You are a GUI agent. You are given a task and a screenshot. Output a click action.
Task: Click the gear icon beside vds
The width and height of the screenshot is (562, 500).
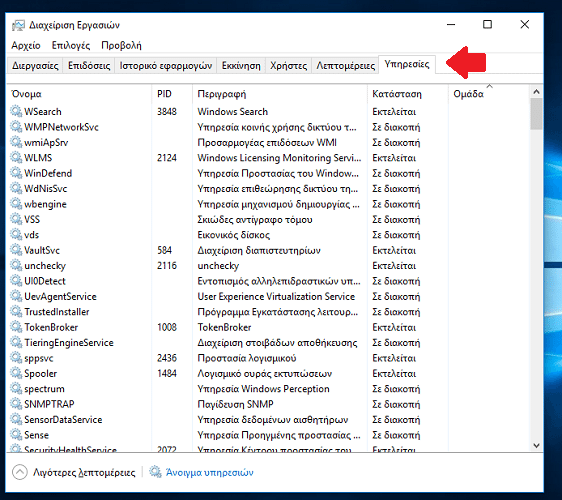pyautogui.click(x=16, y=235)
